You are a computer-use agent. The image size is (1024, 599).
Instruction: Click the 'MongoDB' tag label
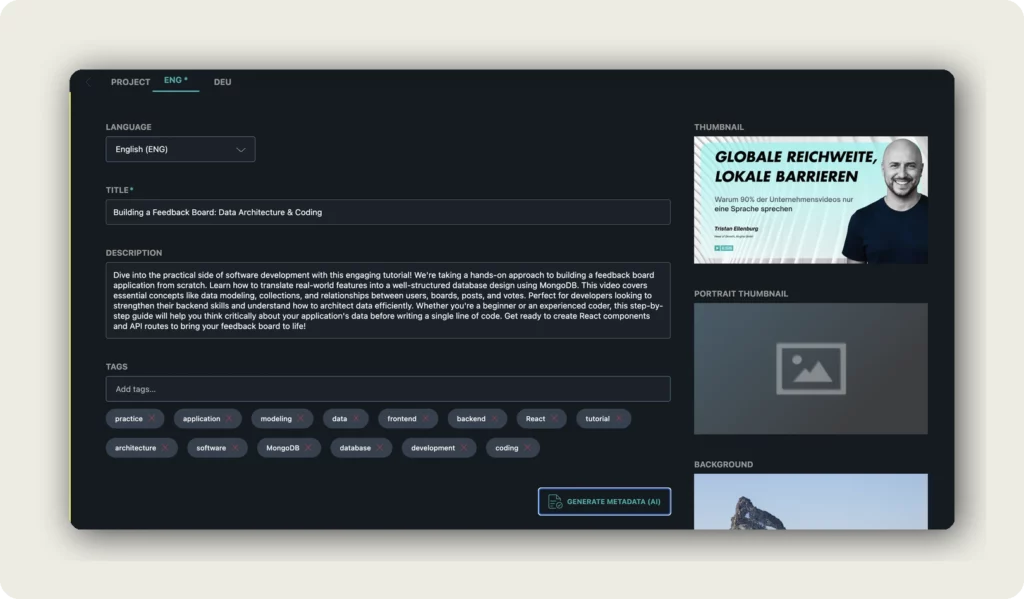tap(283, 448)
